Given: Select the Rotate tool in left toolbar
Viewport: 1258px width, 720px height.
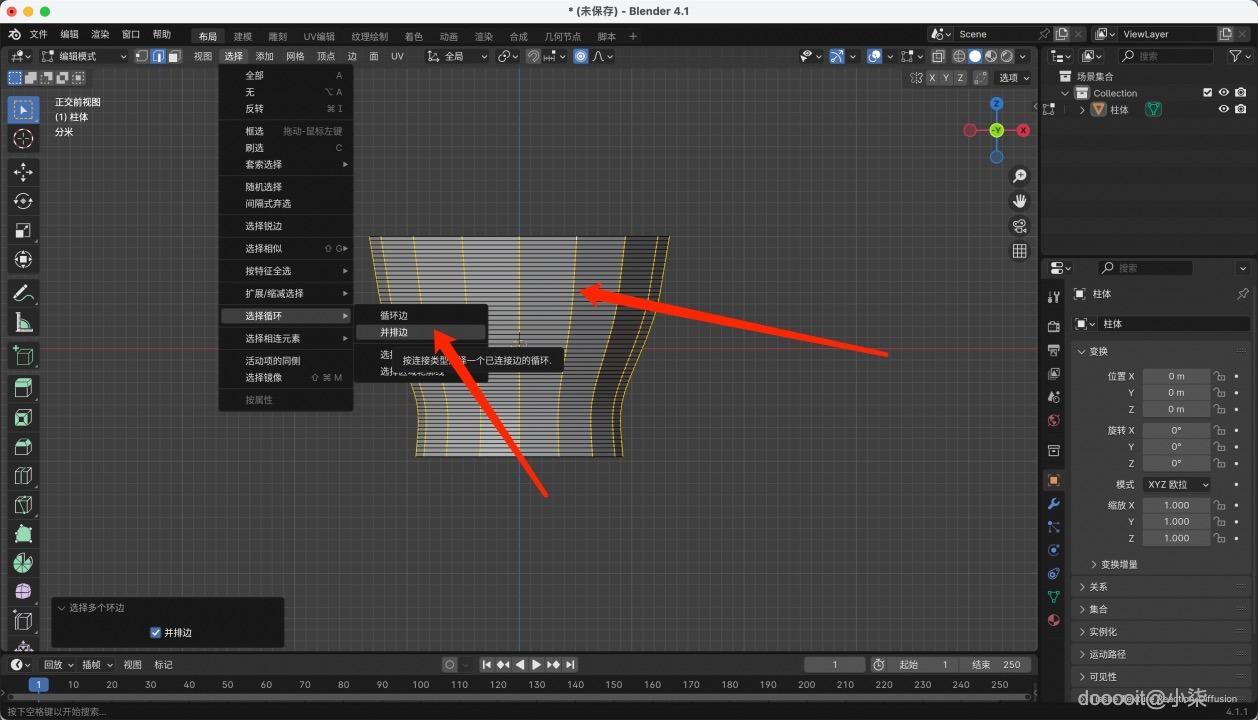Looking at the screenshot, I should (x=23, y=201).
